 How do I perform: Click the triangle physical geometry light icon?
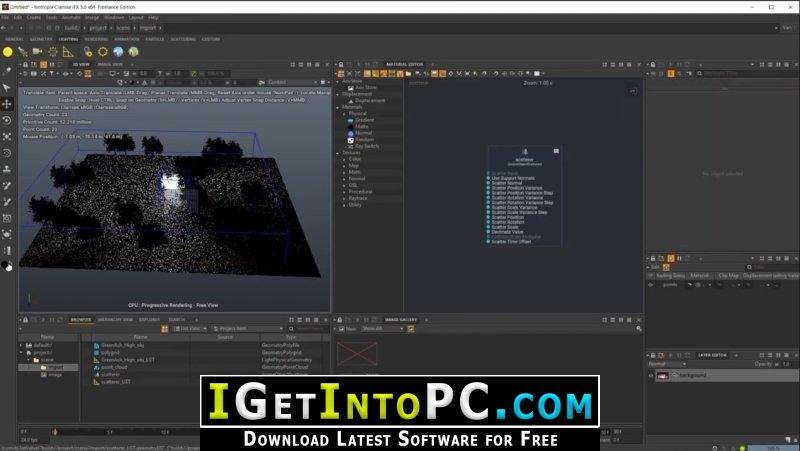68,52
